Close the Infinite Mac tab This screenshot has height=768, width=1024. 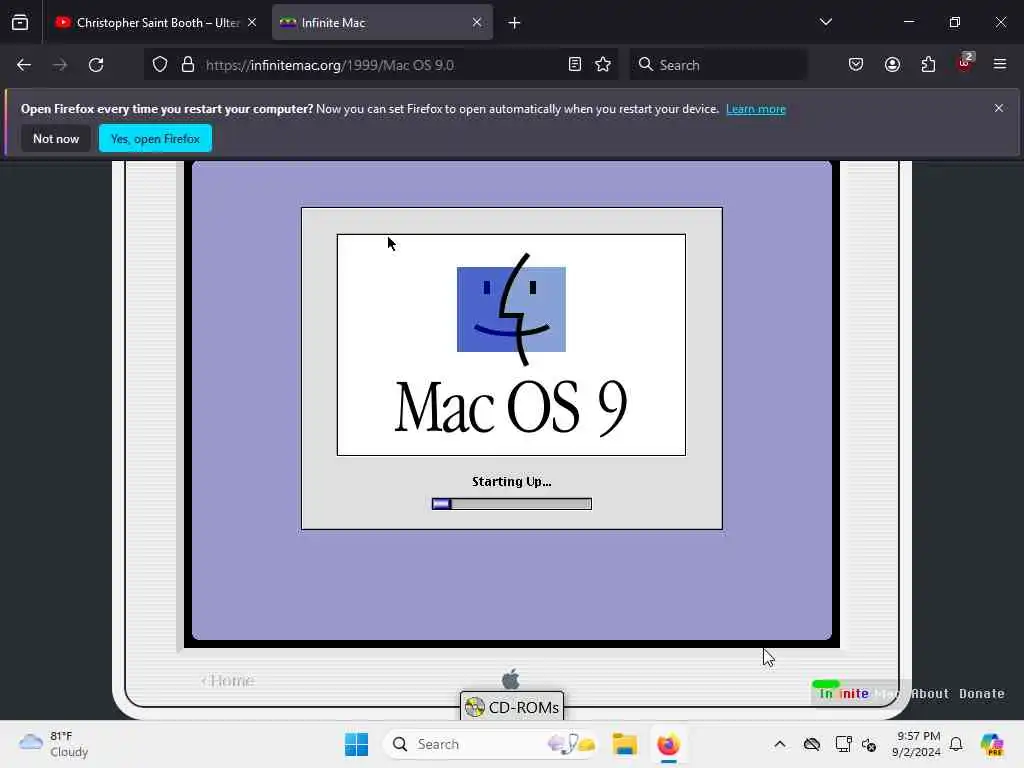coord(477,22)
